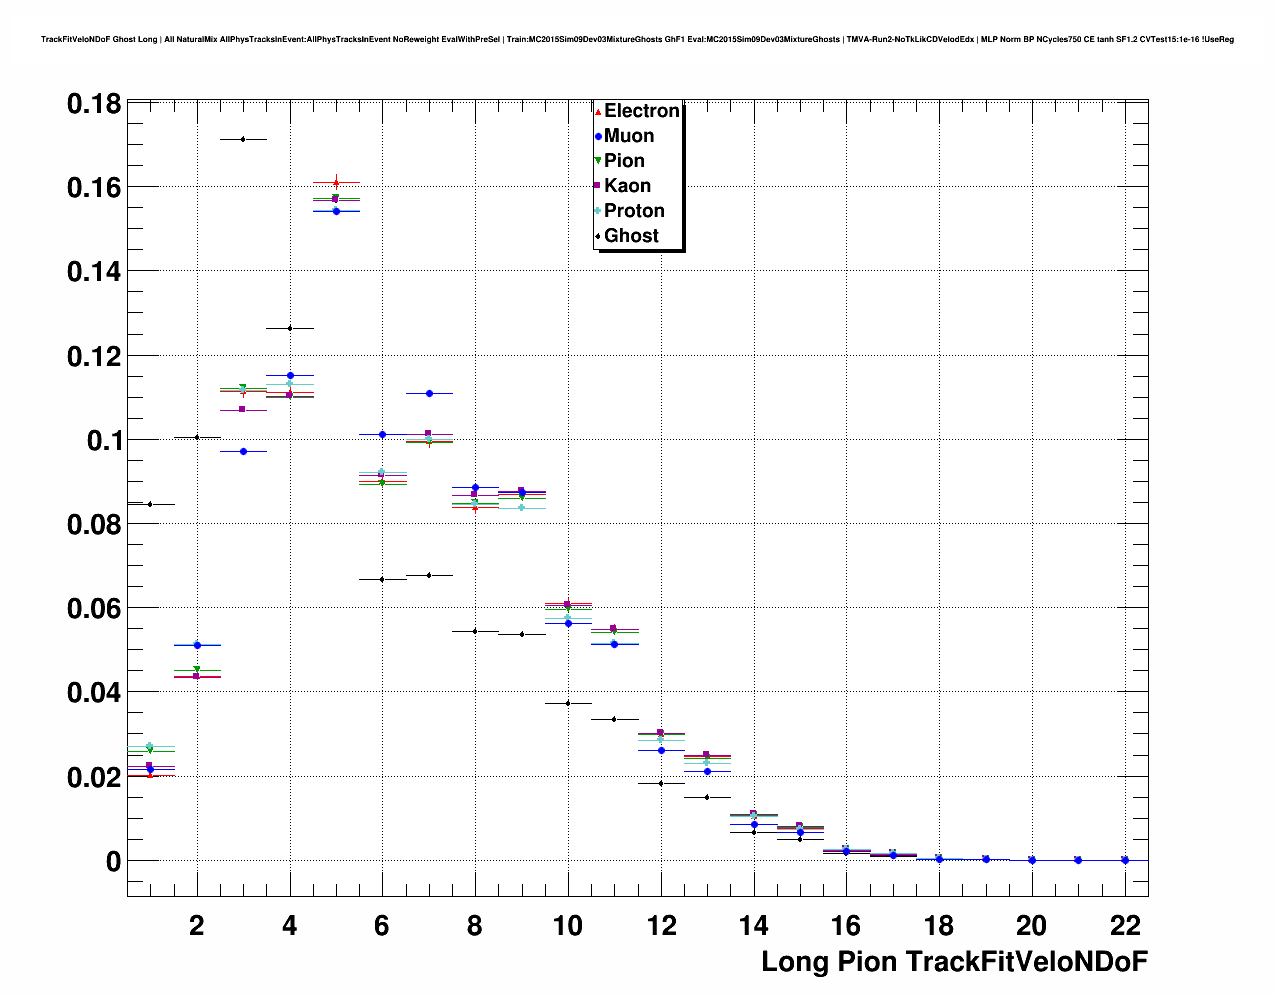Click the Electron label in the legend
The width and height of the screenshot is (1276, 996).
coord(641,111)
